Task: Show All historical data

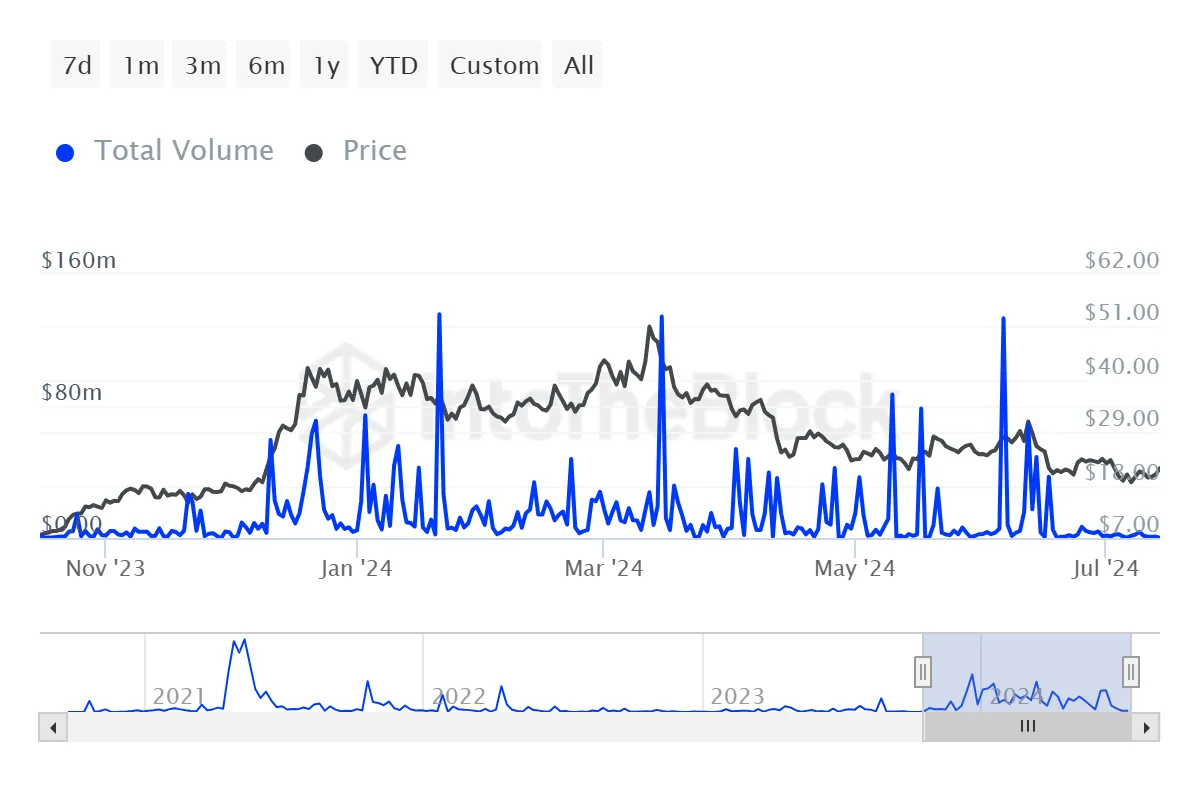Action: [577, 65]
